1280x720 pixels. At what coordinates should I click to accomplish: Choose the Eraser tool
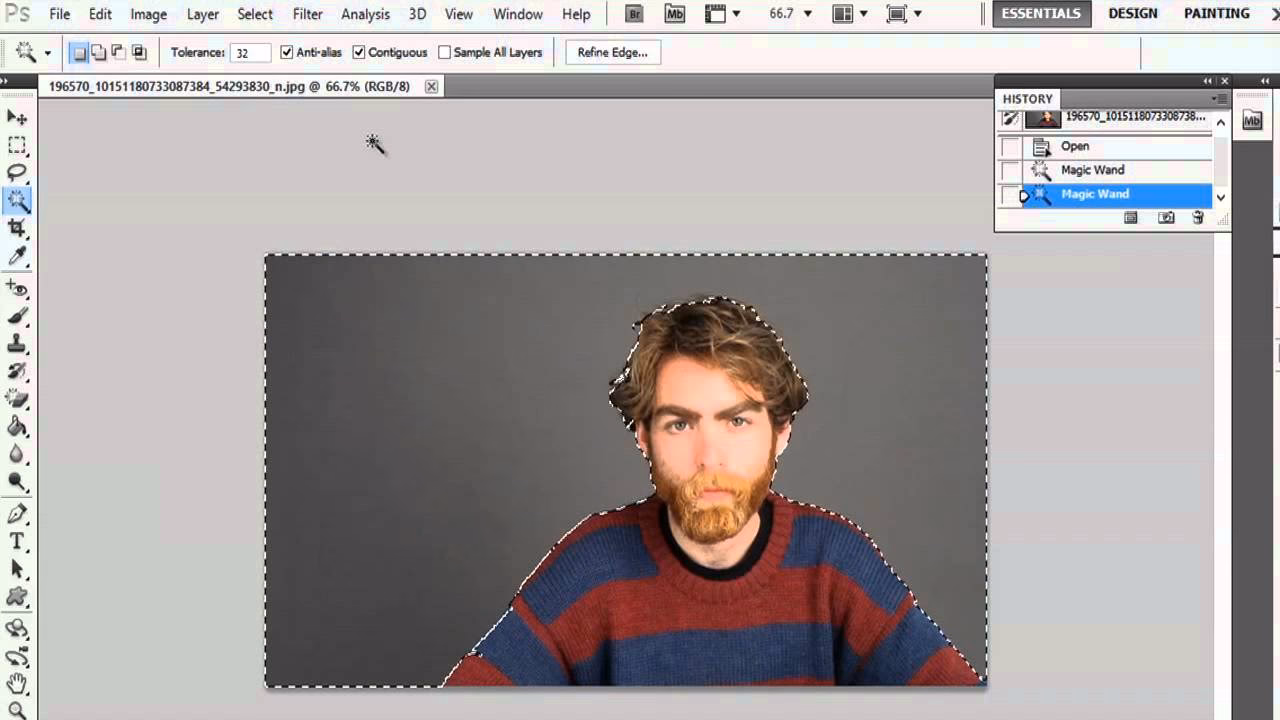click(14, 397)
